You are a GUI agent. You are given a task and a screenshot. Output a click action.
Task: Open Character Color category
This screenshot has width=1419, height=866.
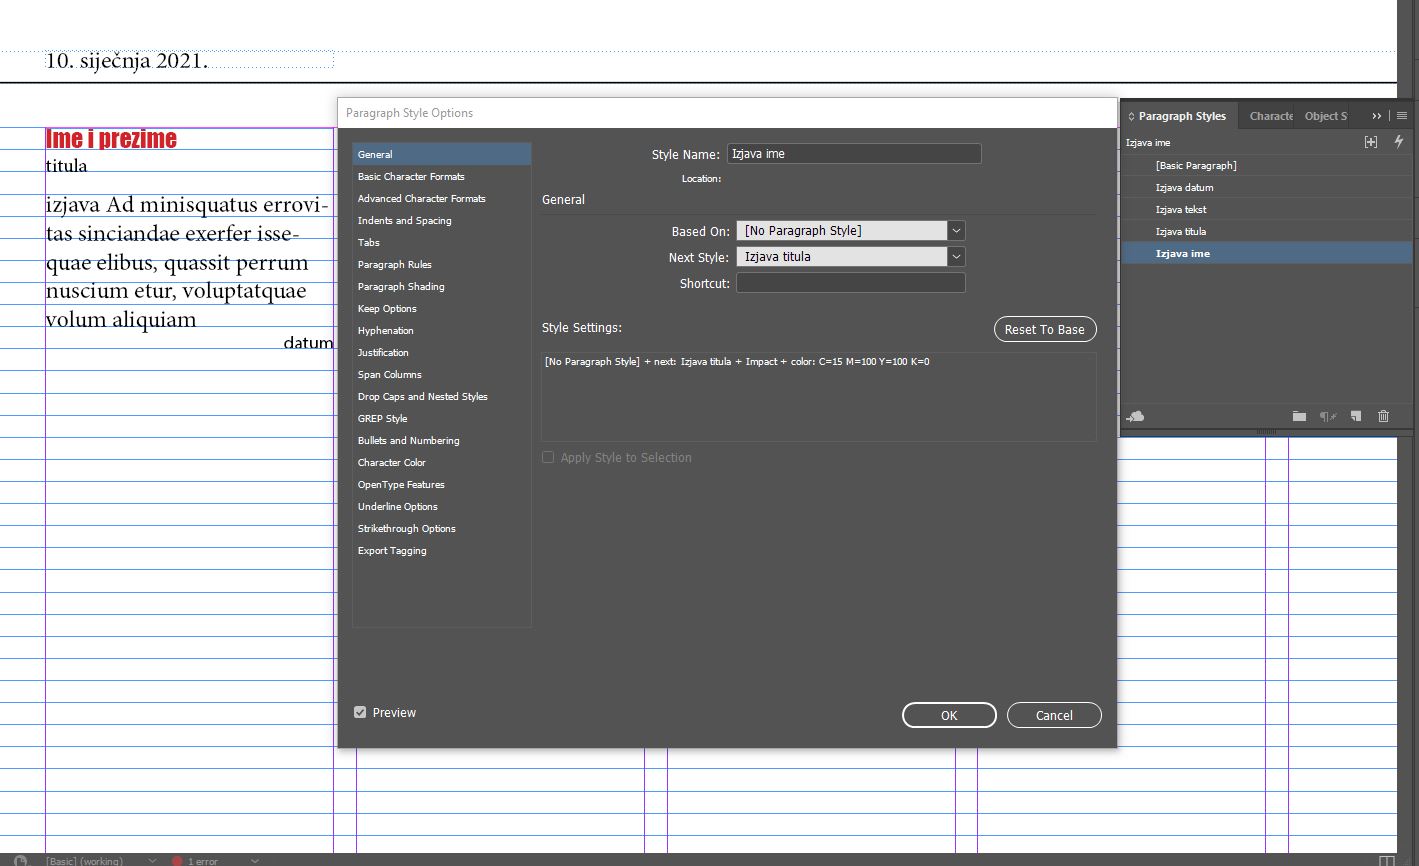[x=441, y=462]
